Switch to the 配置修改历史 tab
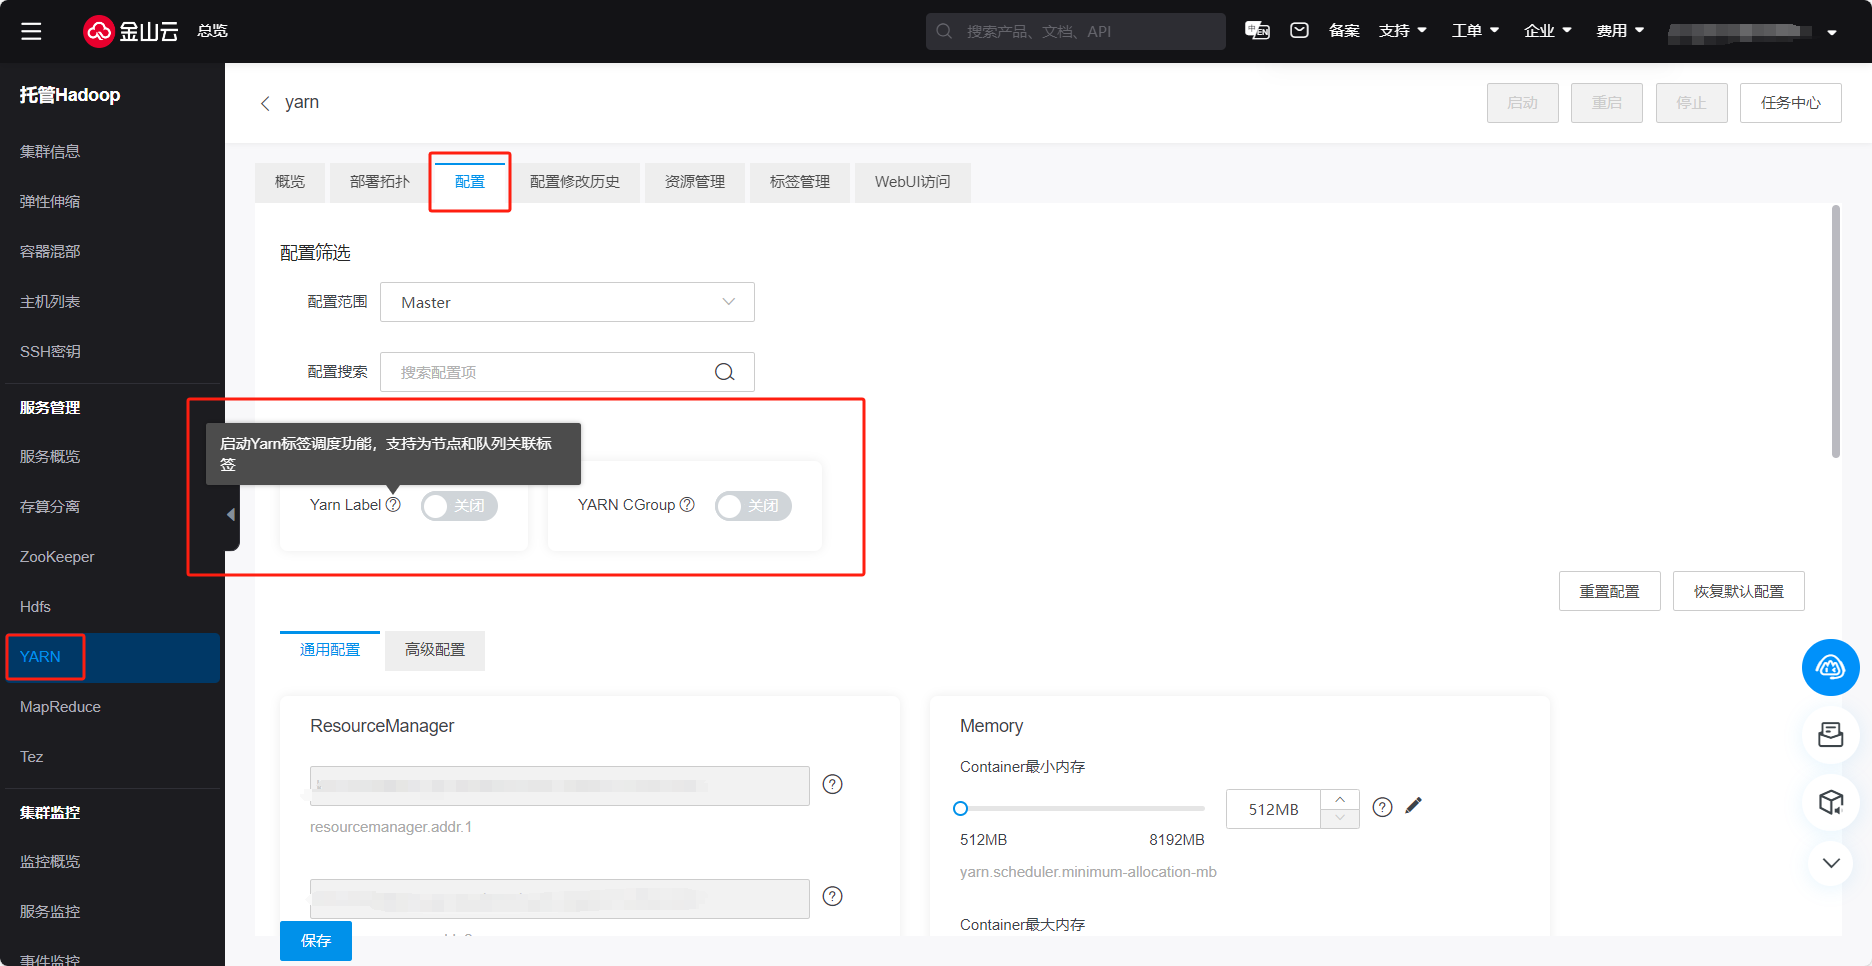This screenshot has width=1872, height=966. tap(575, 182)
